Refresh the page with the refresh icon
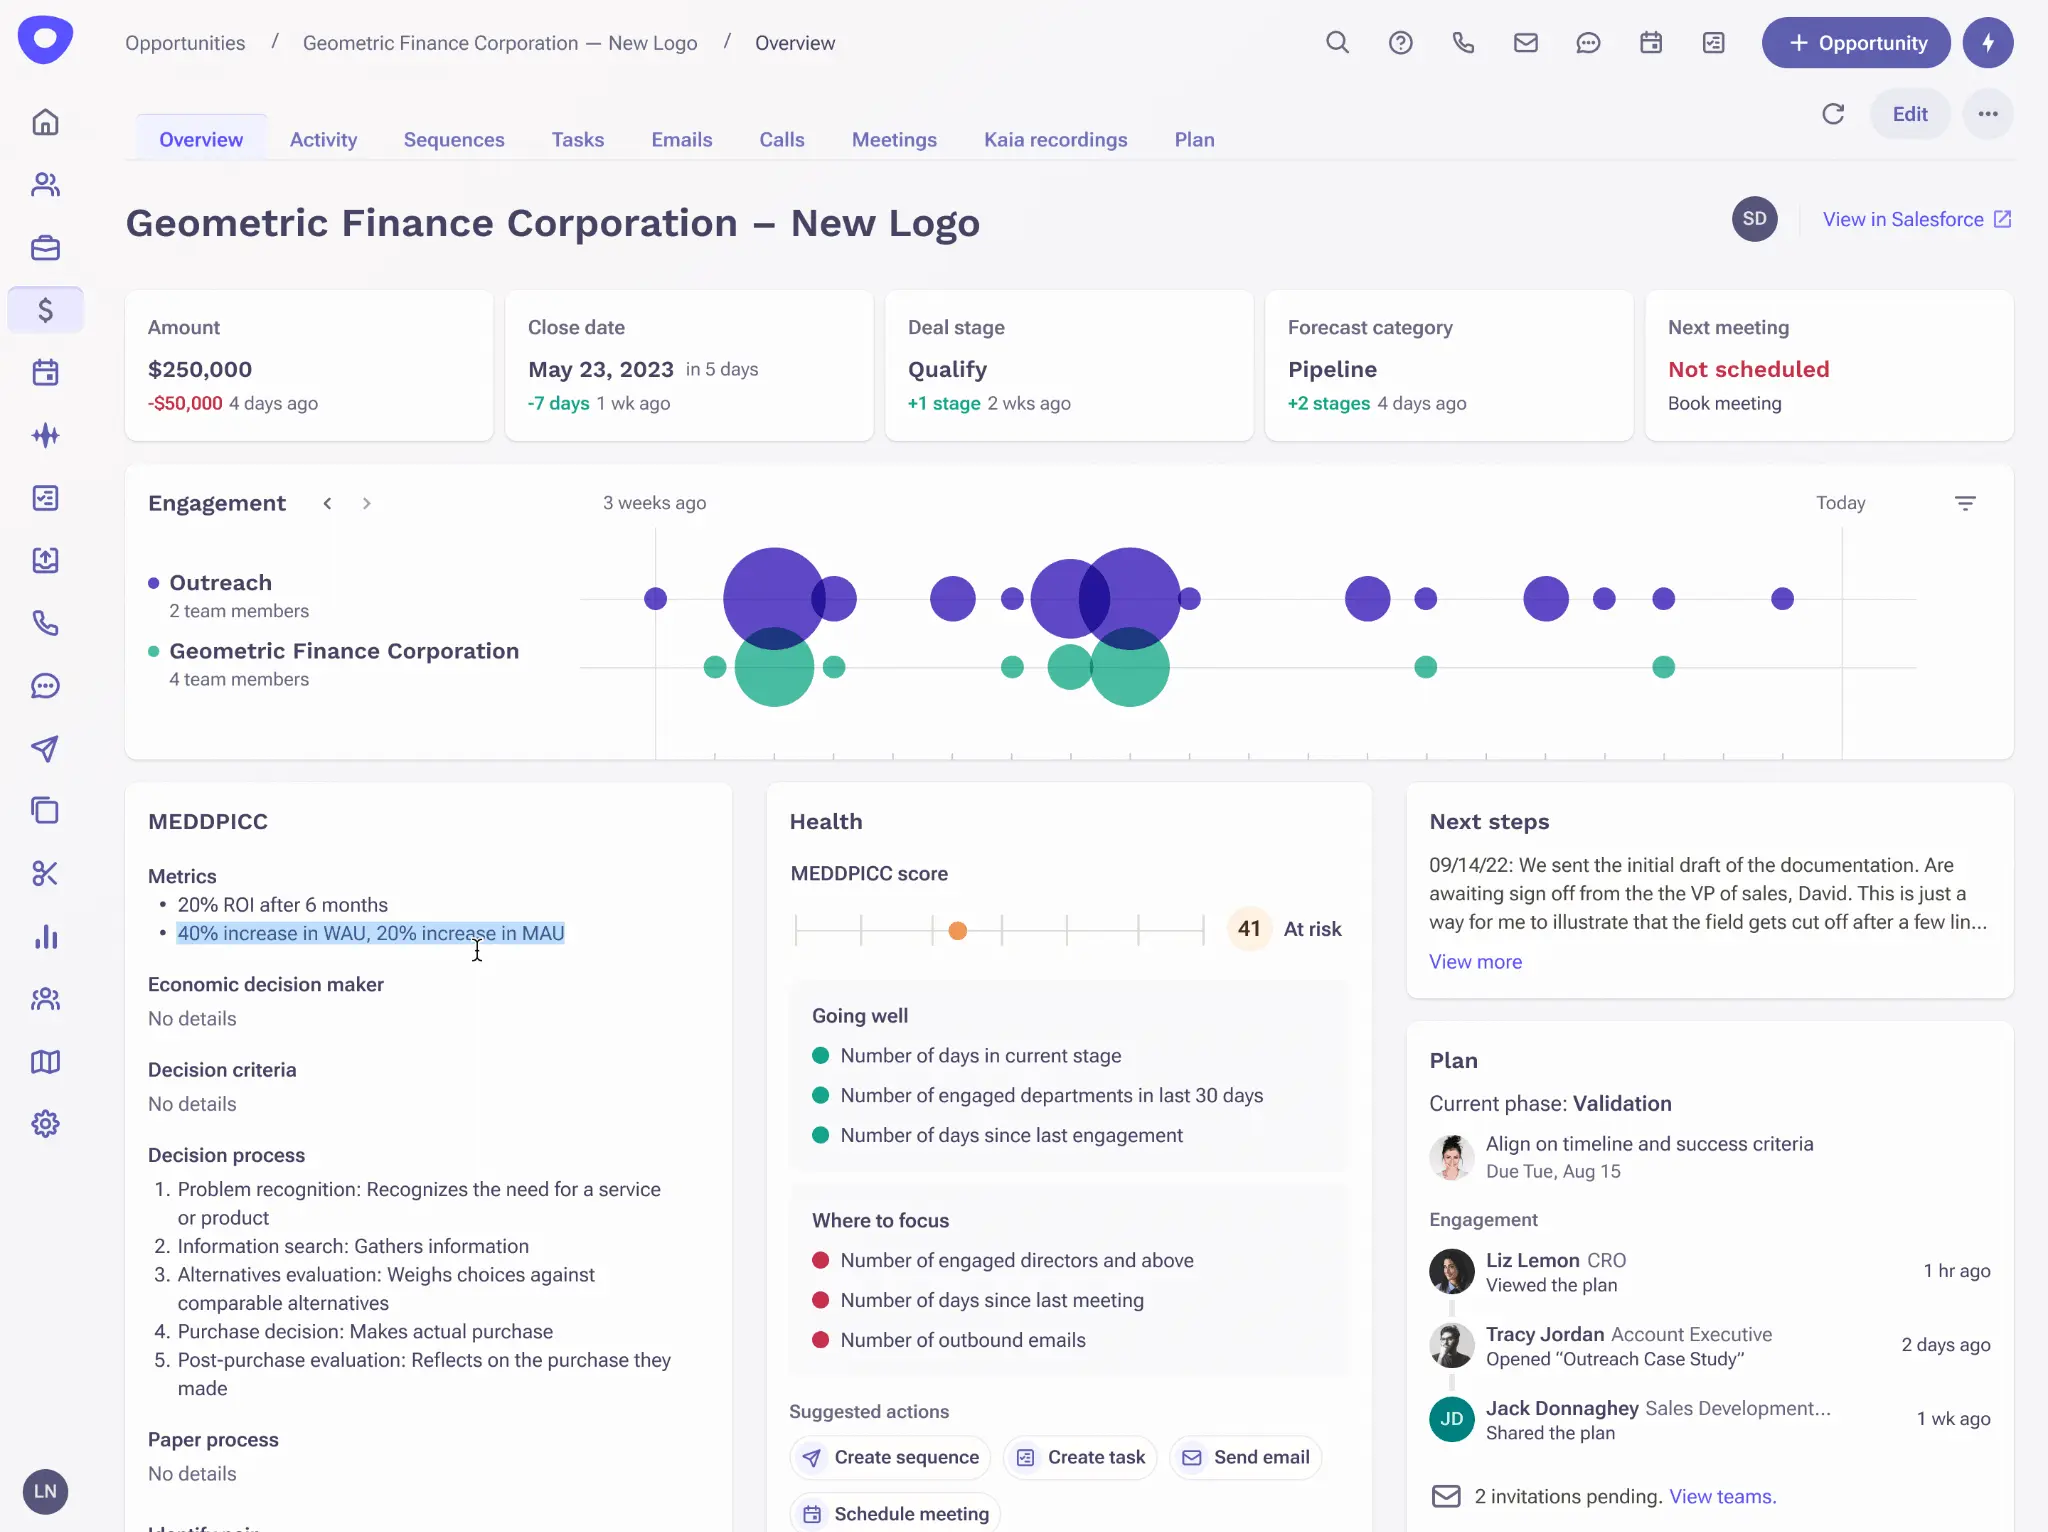Viewport: 2048px width, 1532px height. (1834, 113)
